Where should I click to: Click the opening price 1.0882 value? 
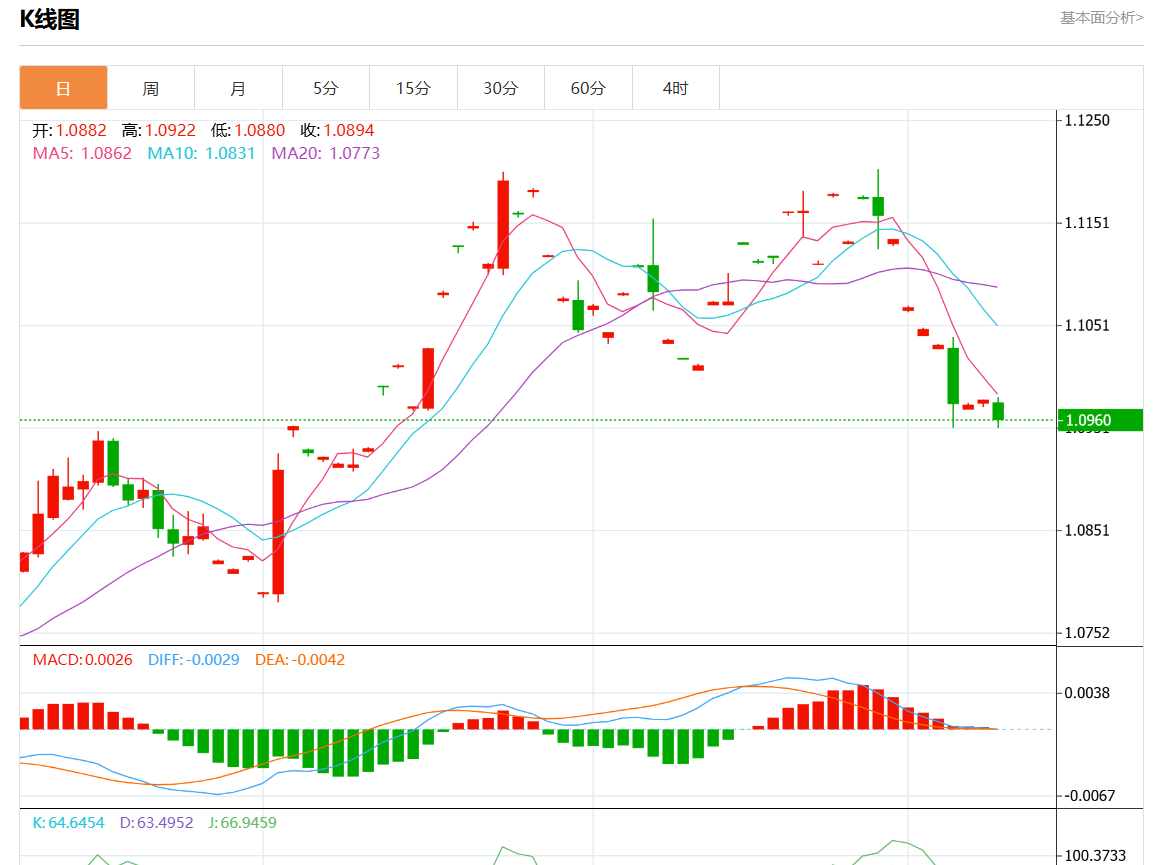click(81, 130)
